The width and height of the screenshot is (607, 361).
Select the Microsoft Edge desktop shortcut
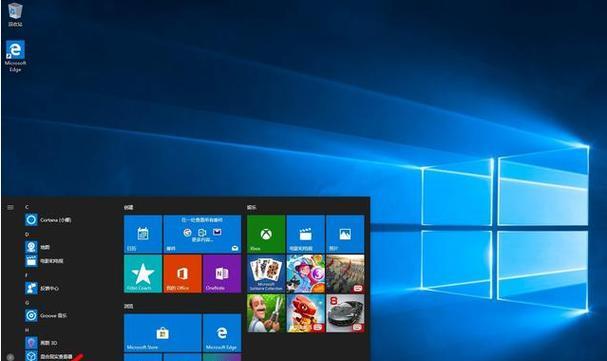click(x=15, y=56)
